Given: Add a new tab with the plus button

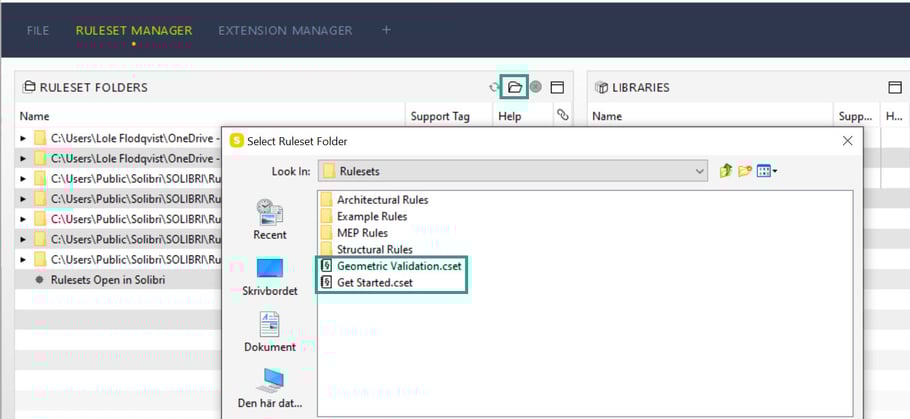Looking at the screenshot, I should point(386,30).
